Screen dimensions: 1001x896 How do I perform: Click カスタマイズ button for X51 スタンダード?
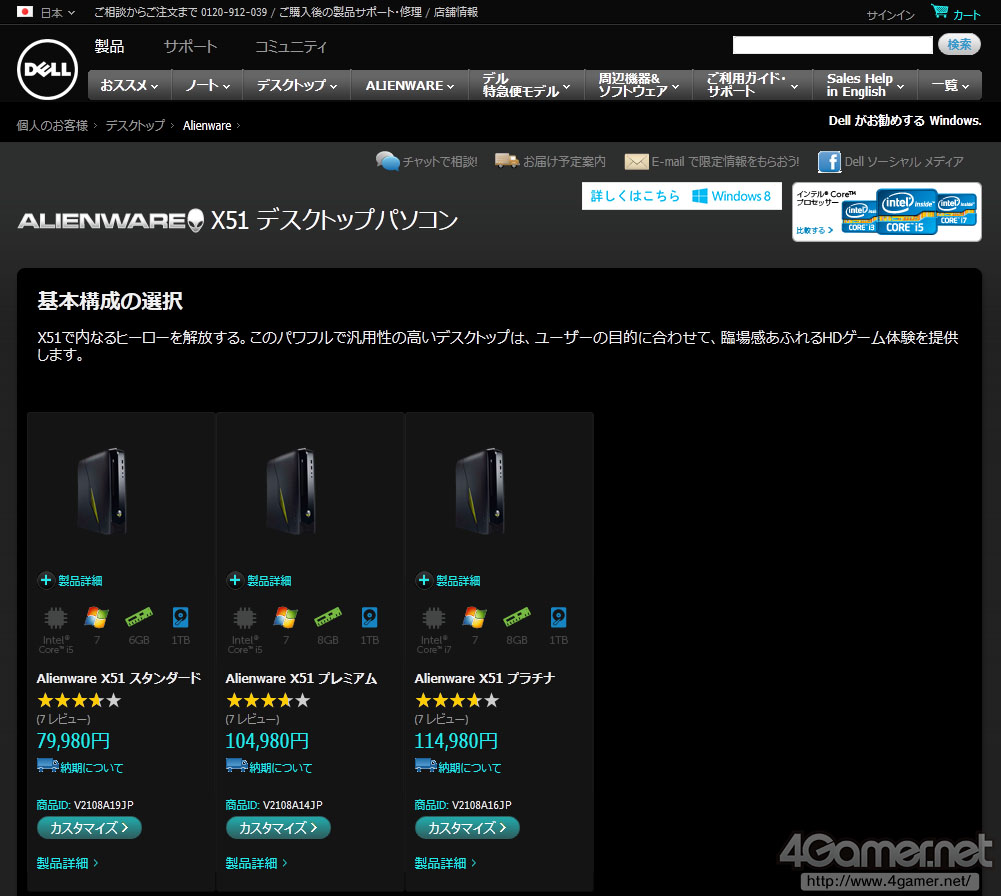click(x=89, y=828)
